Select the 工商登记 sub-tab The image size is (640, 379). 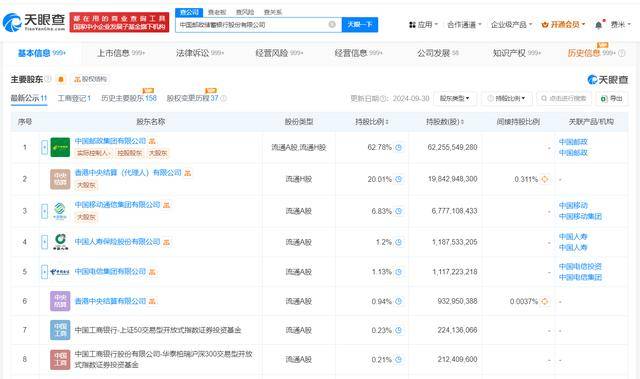(74, 98)
